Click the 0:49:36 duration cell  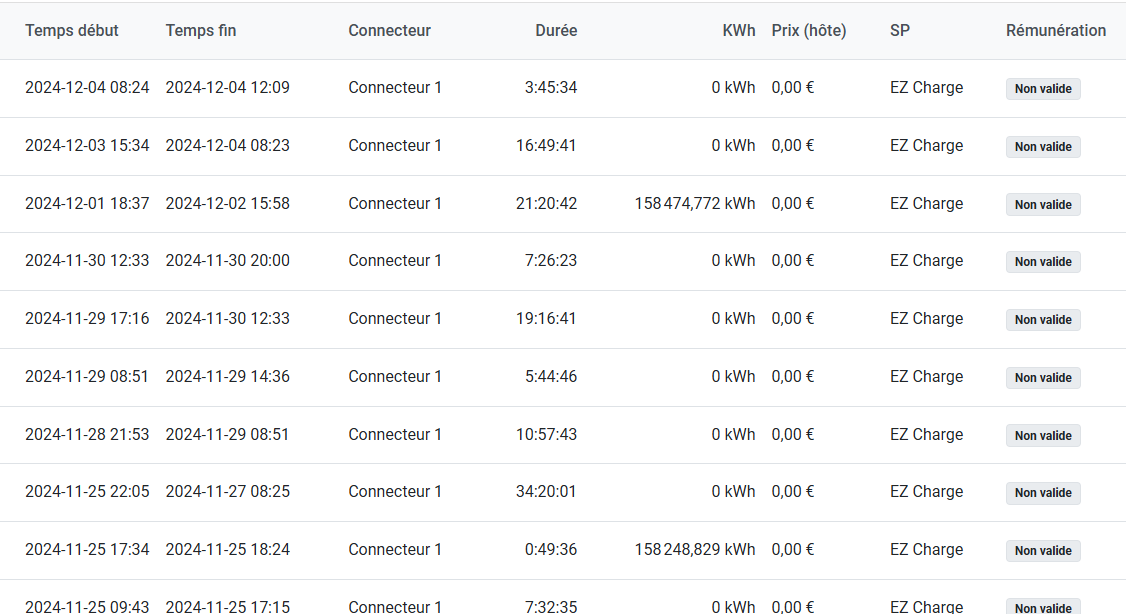point(550,550)
